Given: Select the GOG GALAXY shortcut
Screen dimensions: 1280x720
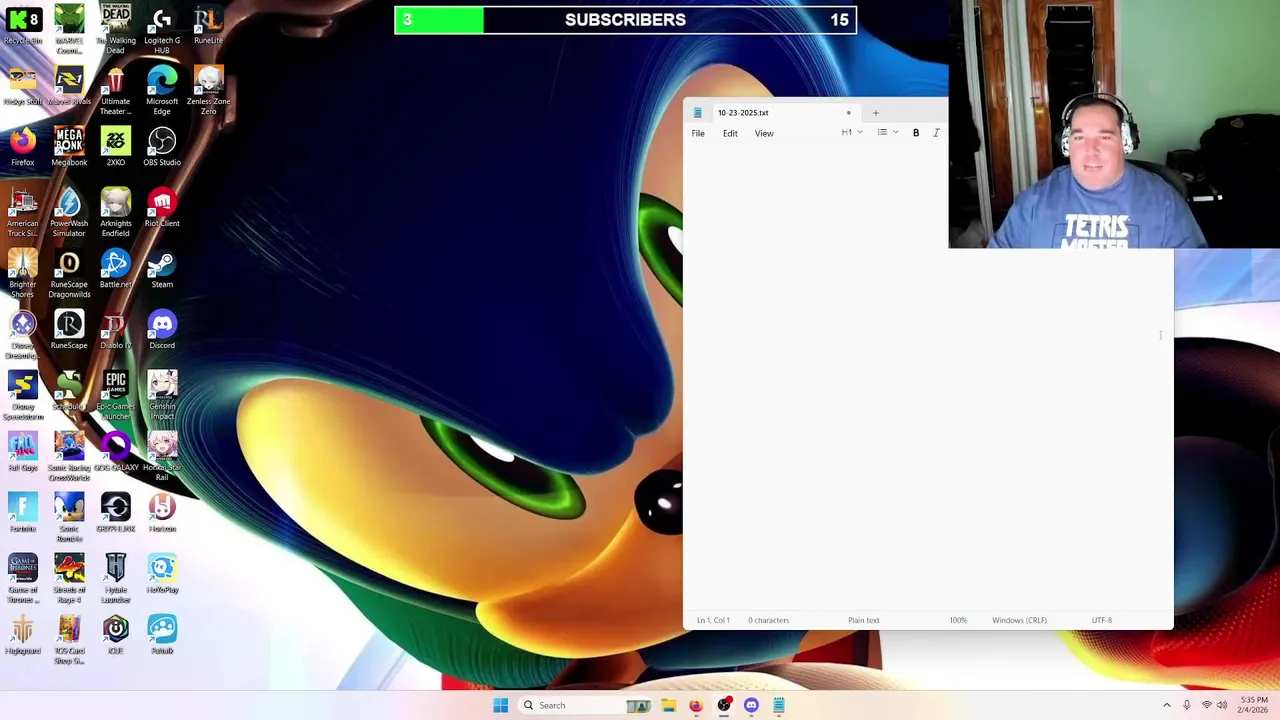Looking at the screenshot, I should click(115, 452).
